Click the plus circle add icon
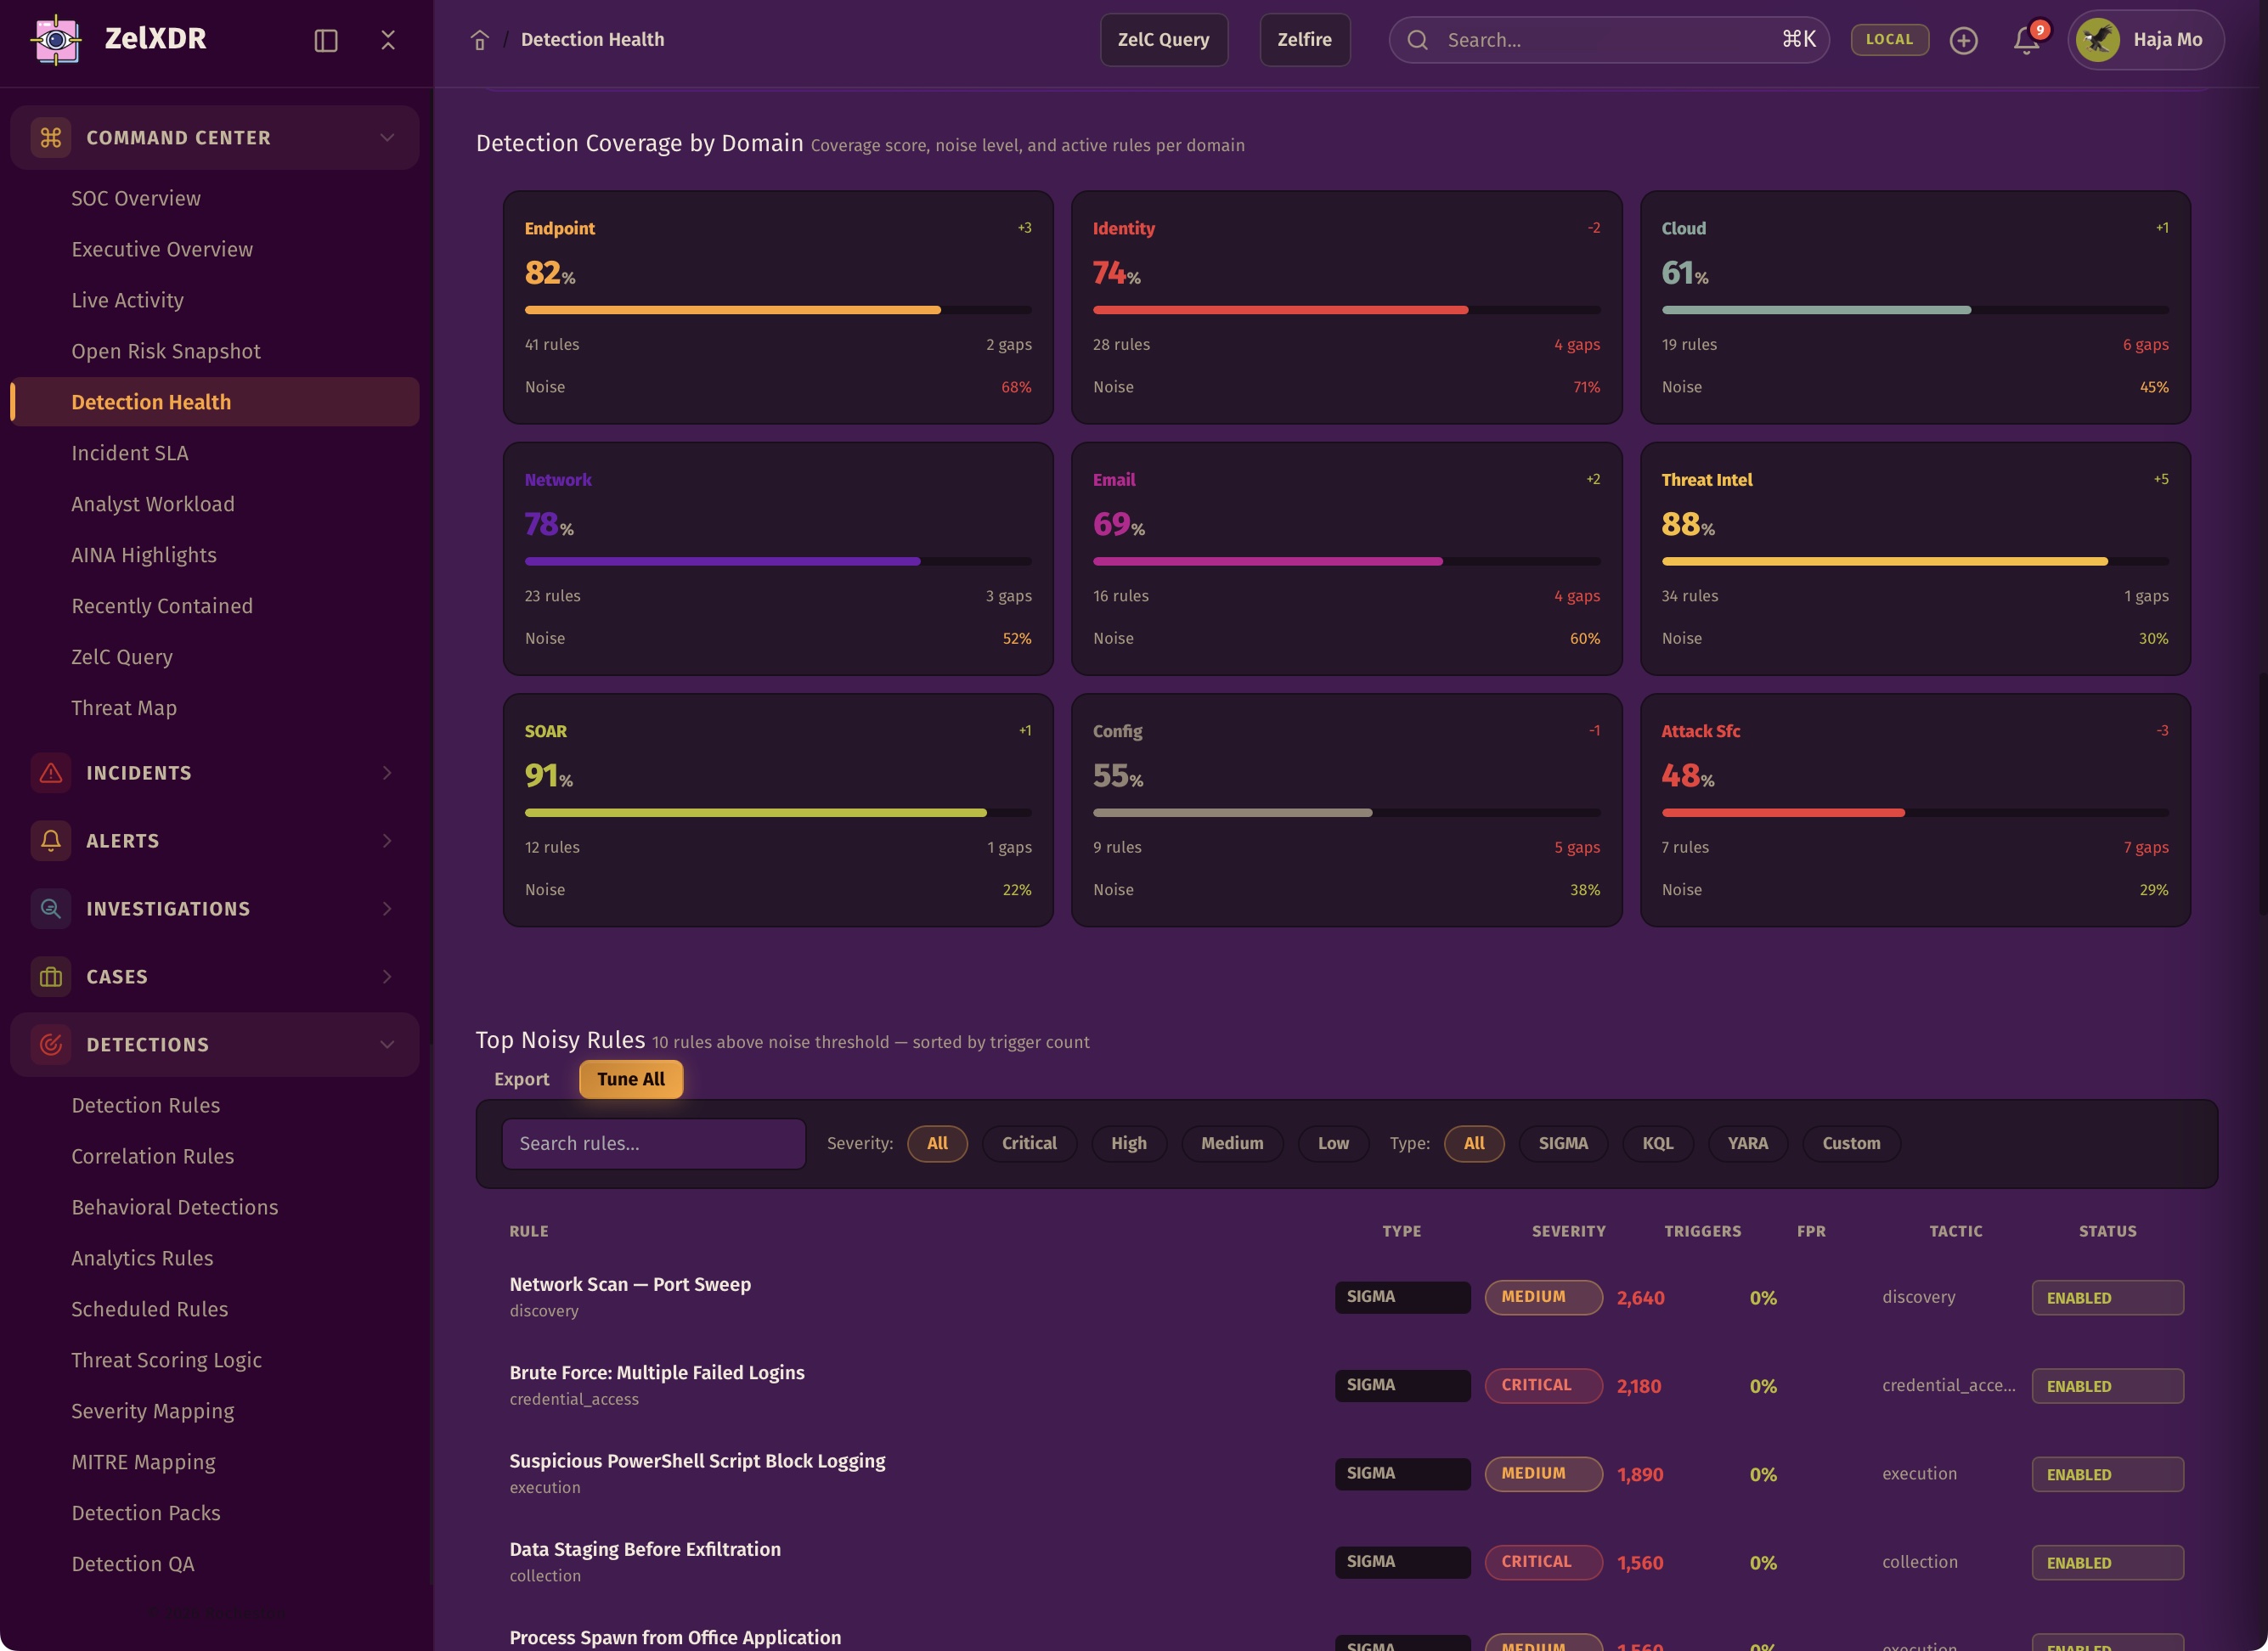Image resolution: width=2268 pixels, height=1651 pixels. 1963,40
